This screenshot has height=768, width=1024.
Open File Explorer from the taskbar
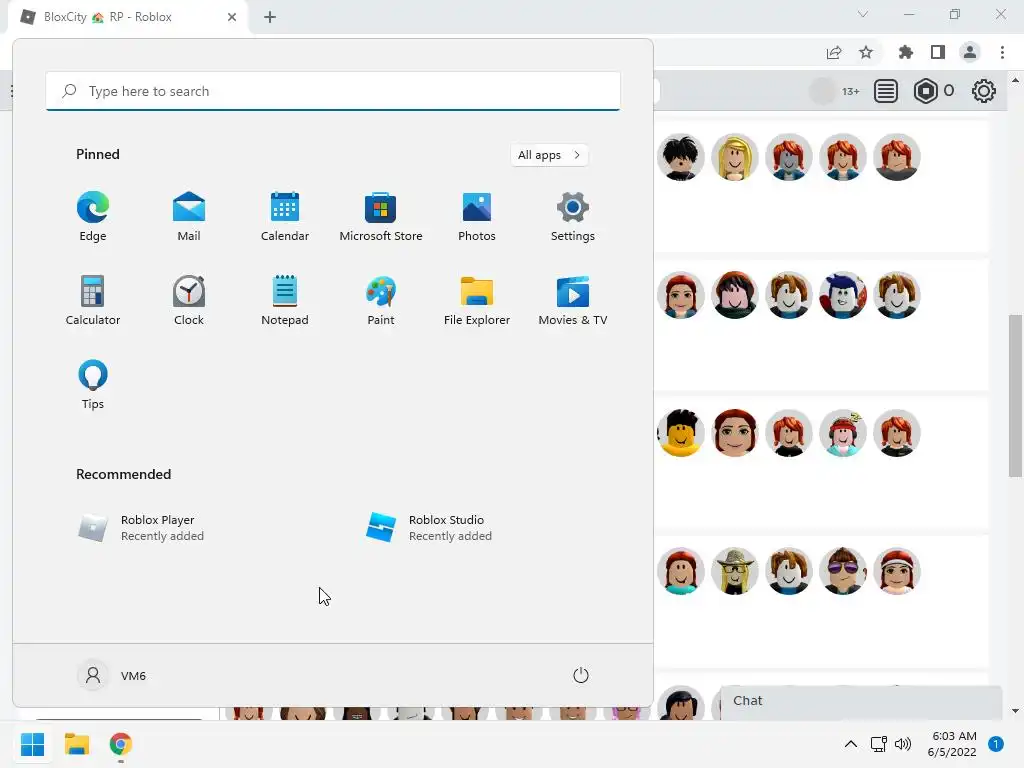(x=76, y=744)
